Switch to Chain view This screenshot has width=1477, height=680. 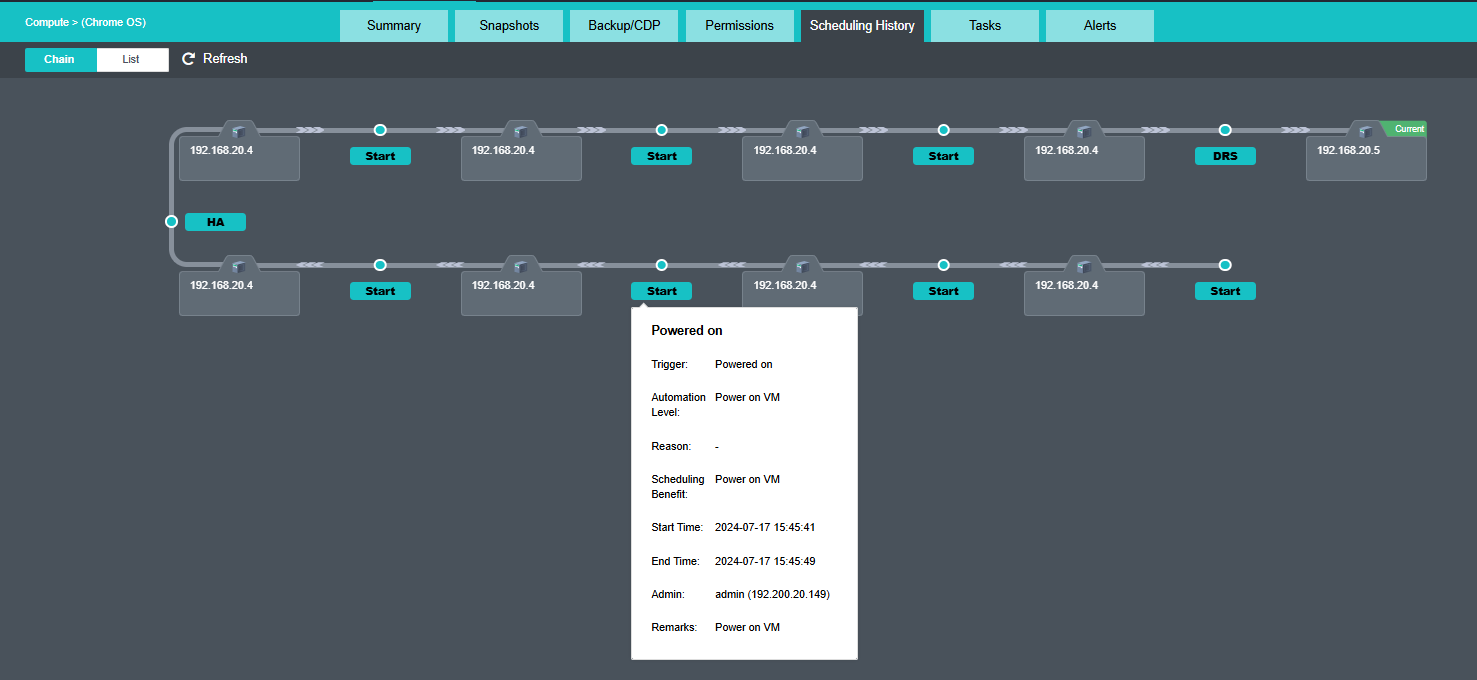[x=60, y=60]
